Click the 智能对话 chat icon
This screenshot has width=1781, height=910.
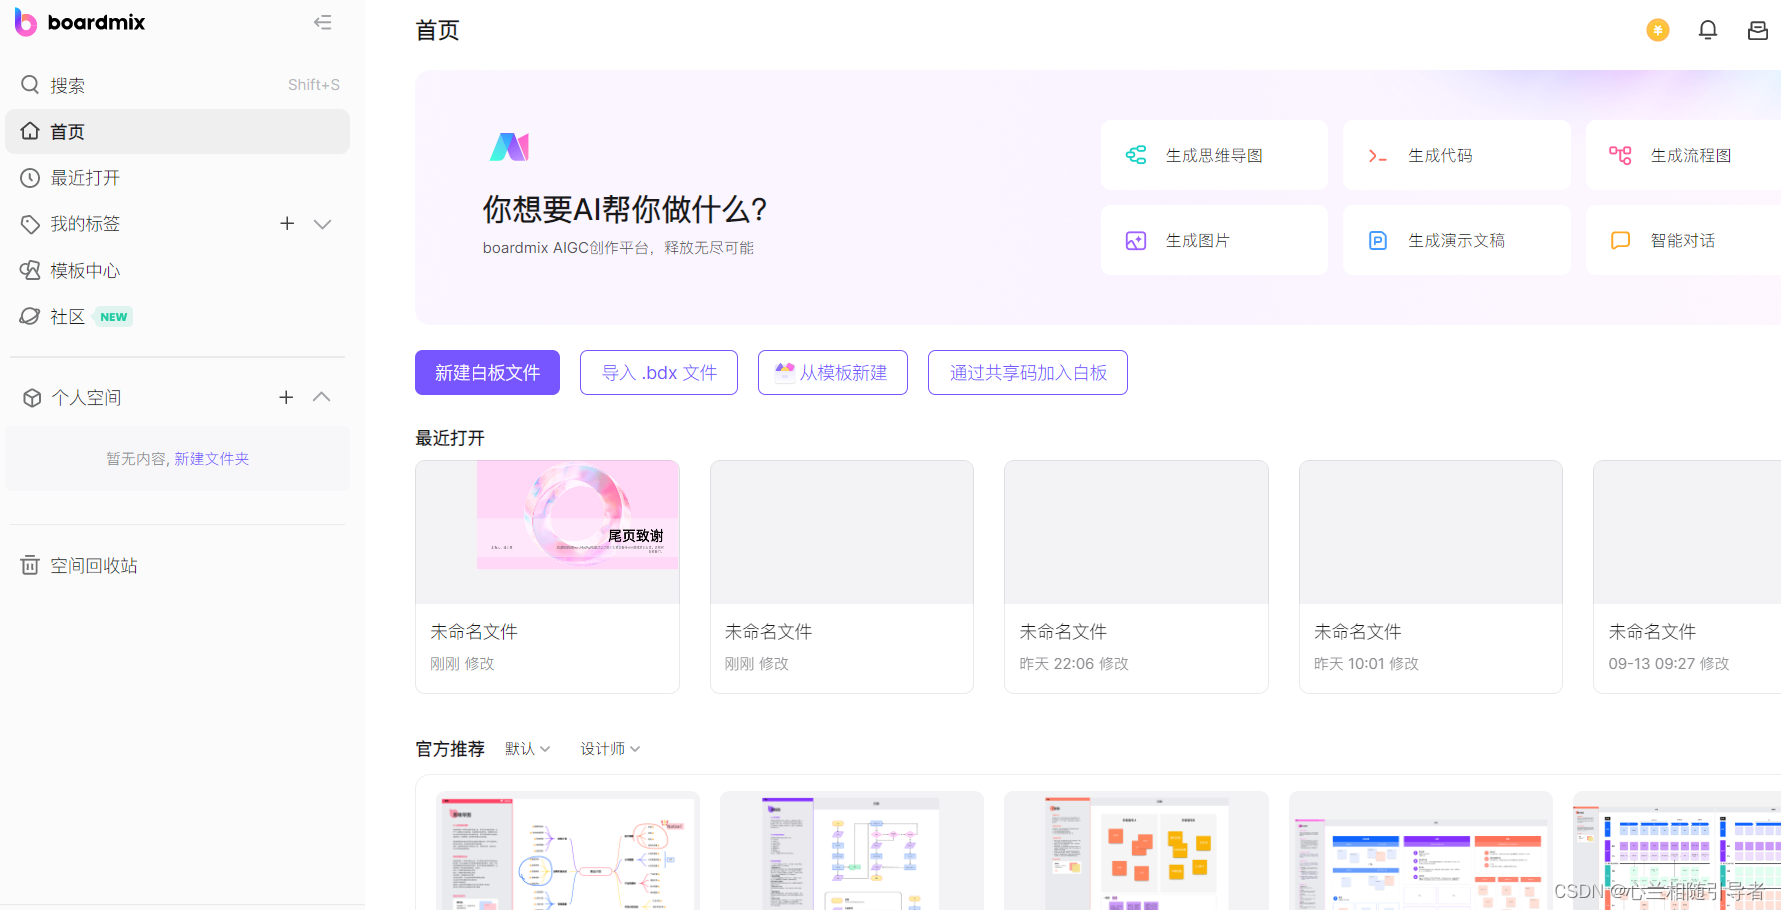pyautogui.click(x=1621, y=240)
